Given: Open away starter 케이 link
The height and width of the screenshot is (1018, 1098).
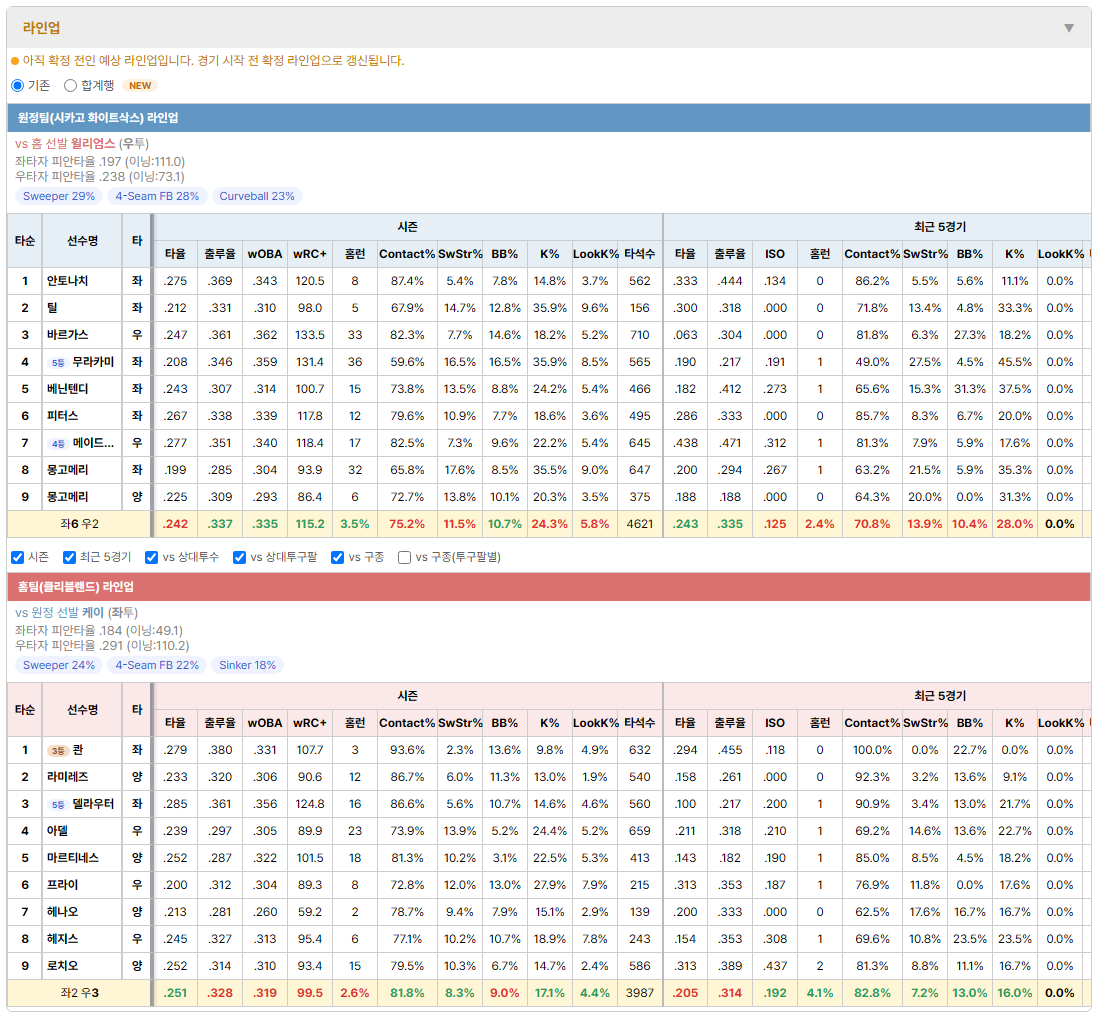Looking at the screenshot, I should coord(92,613).
